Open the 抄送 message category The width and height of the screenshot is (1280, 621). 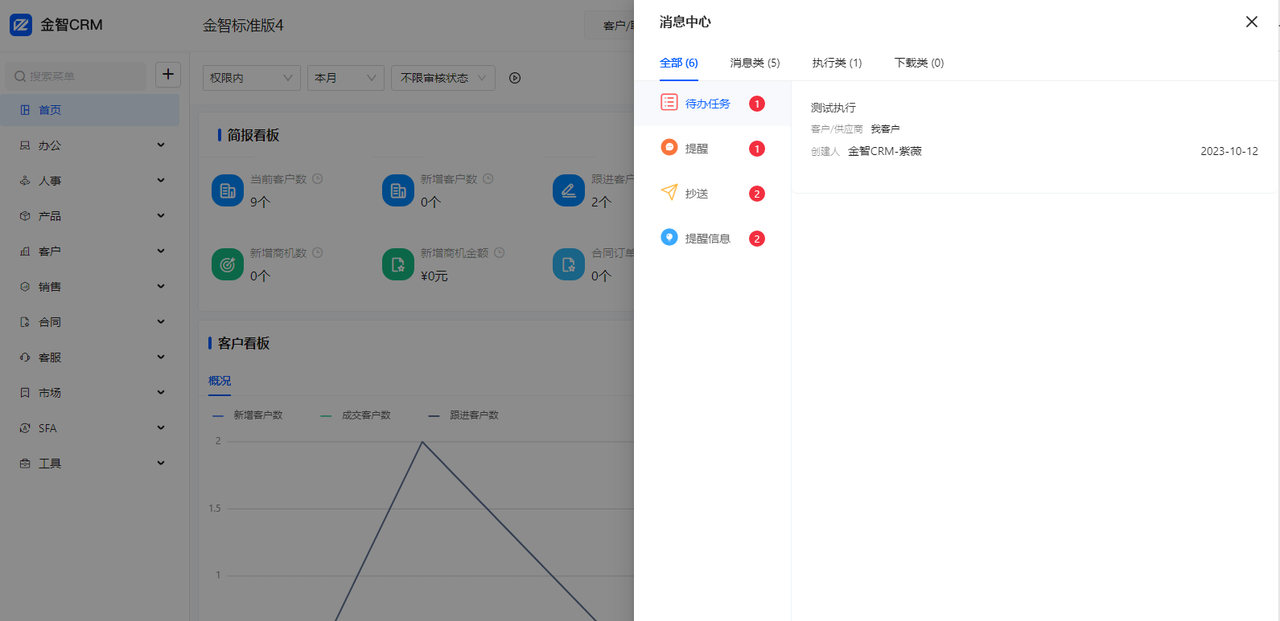click(x=712, y=193)
